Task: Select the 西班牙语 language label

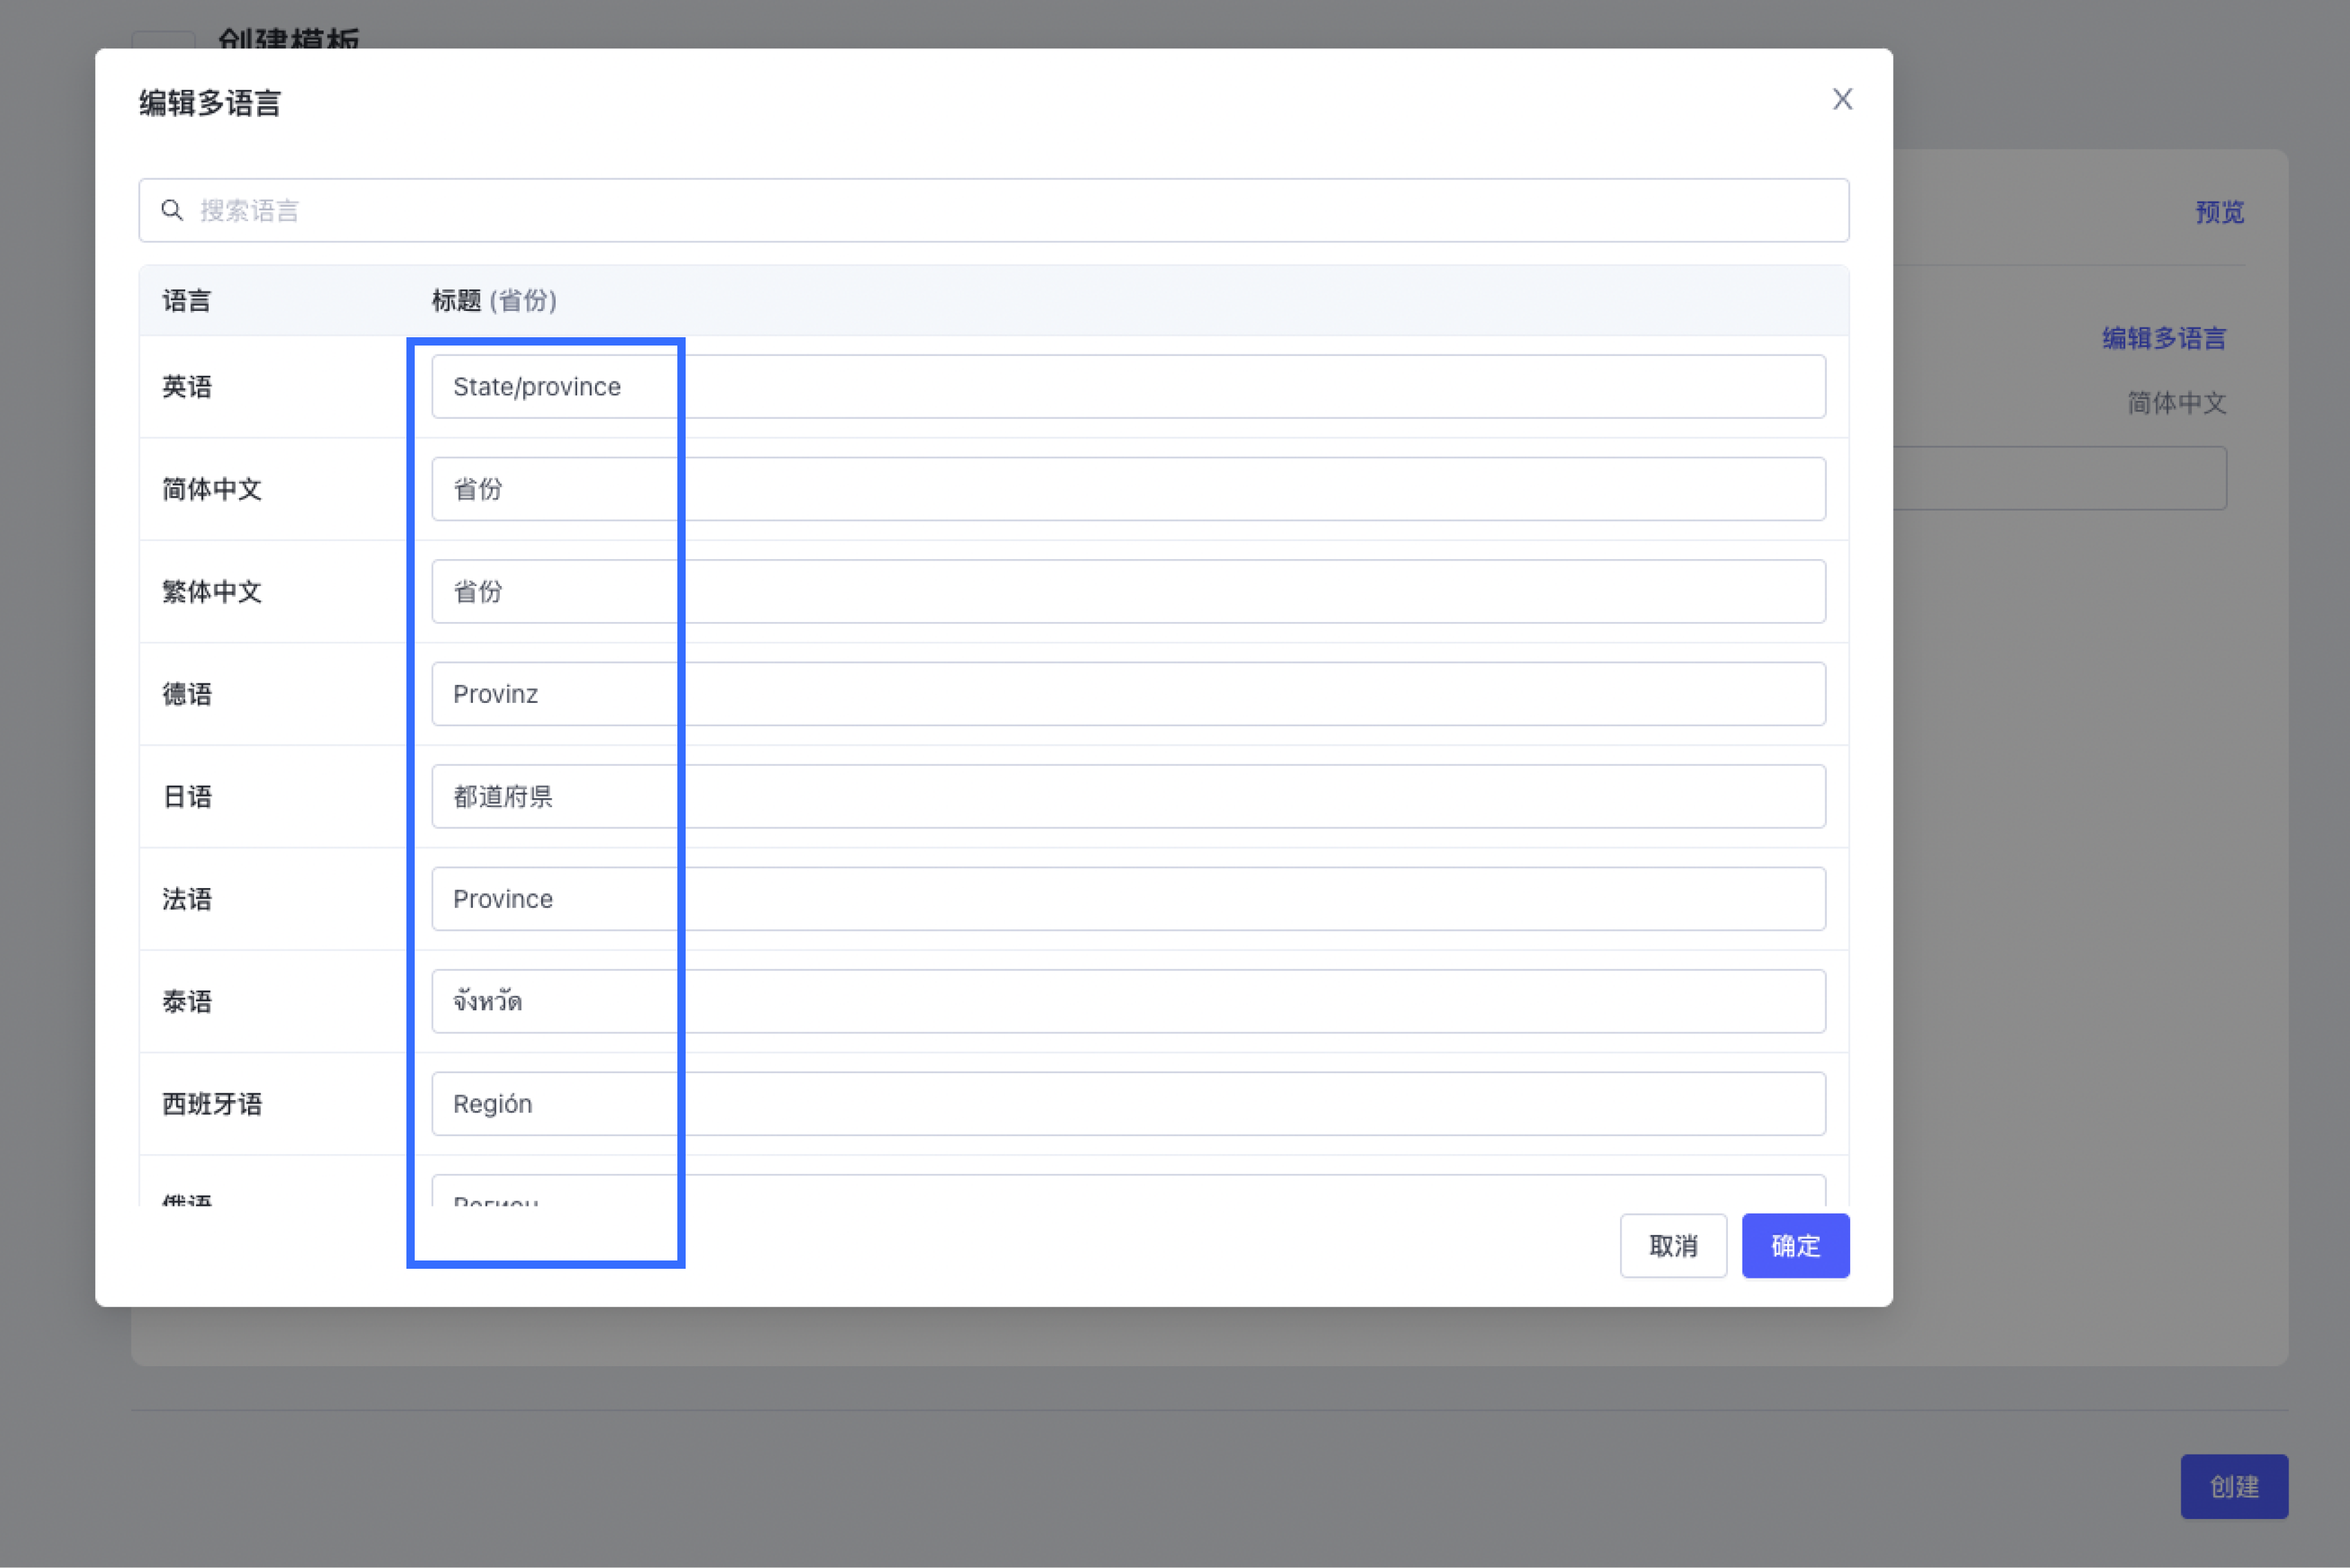Action: coord(212,1104)
